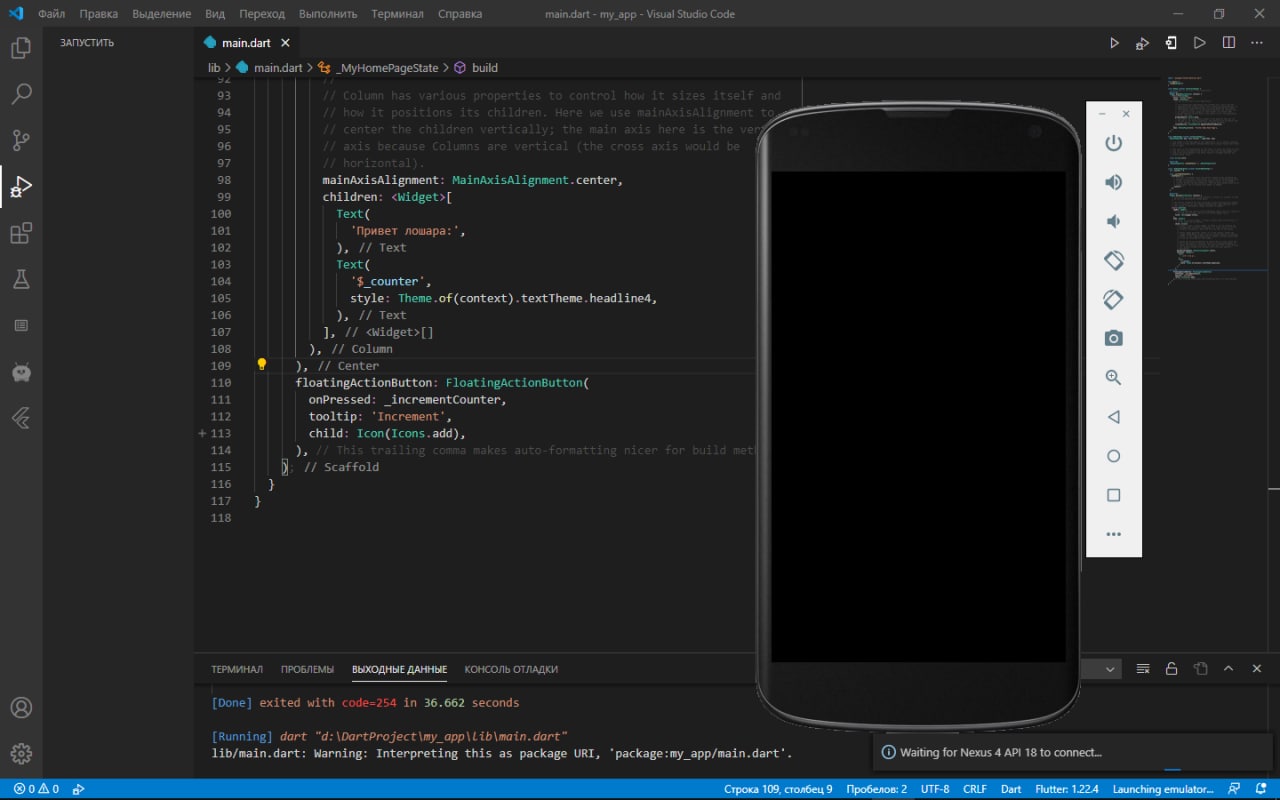Click the 'Пробелов: 2' indentation status
The height and width of the screenshot is (800, 1280).
pos(876,789)
